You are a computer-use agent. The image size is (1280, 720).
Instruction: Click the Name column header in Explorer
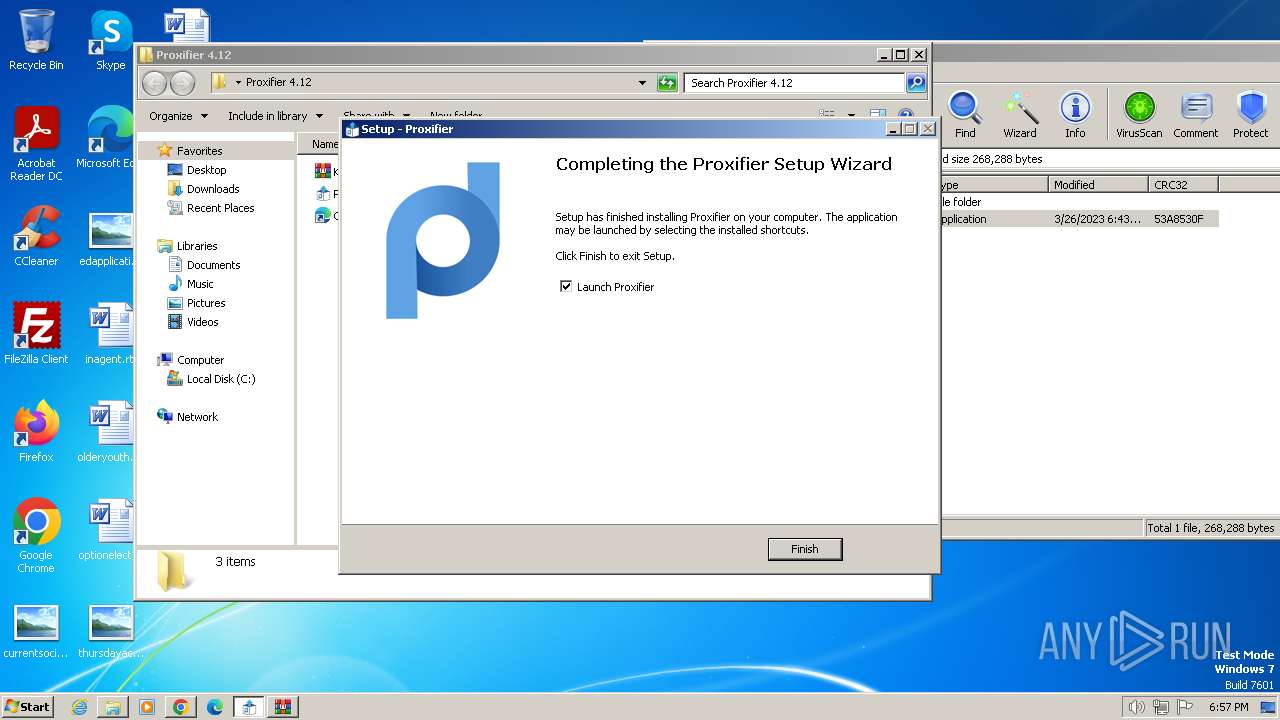(319, 144)
